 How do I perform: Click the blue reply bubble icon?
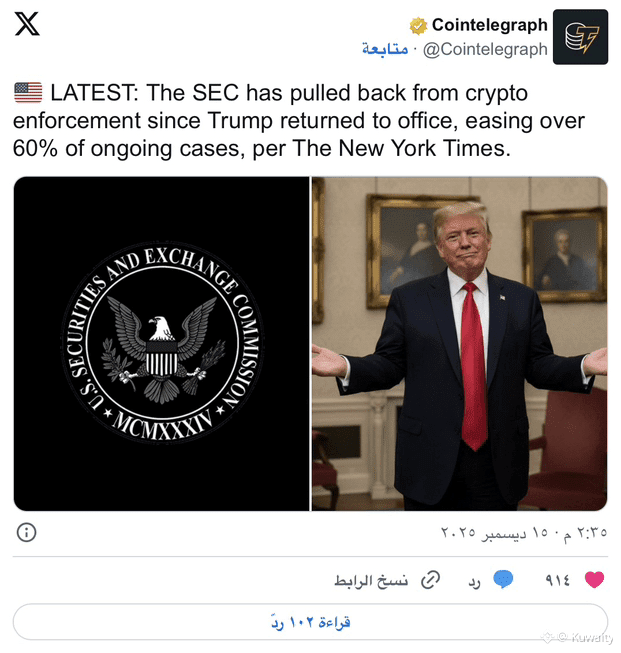(x=503, y=579)
